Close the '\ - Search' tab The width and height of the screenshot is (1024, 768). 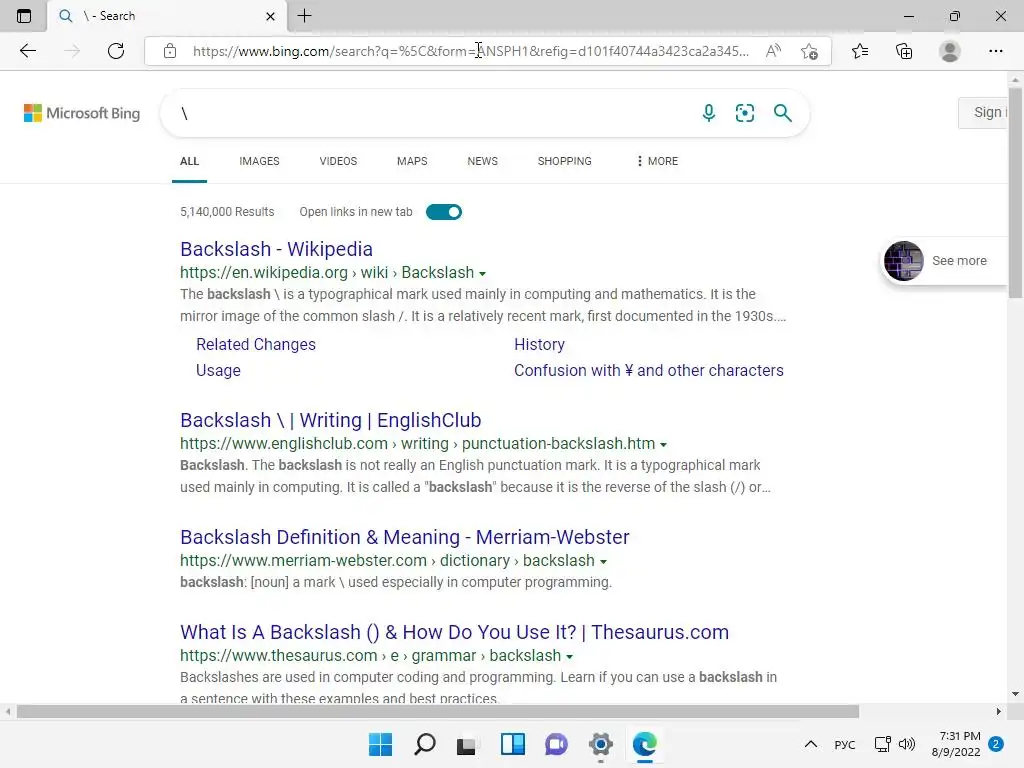[x=270, y=16]
